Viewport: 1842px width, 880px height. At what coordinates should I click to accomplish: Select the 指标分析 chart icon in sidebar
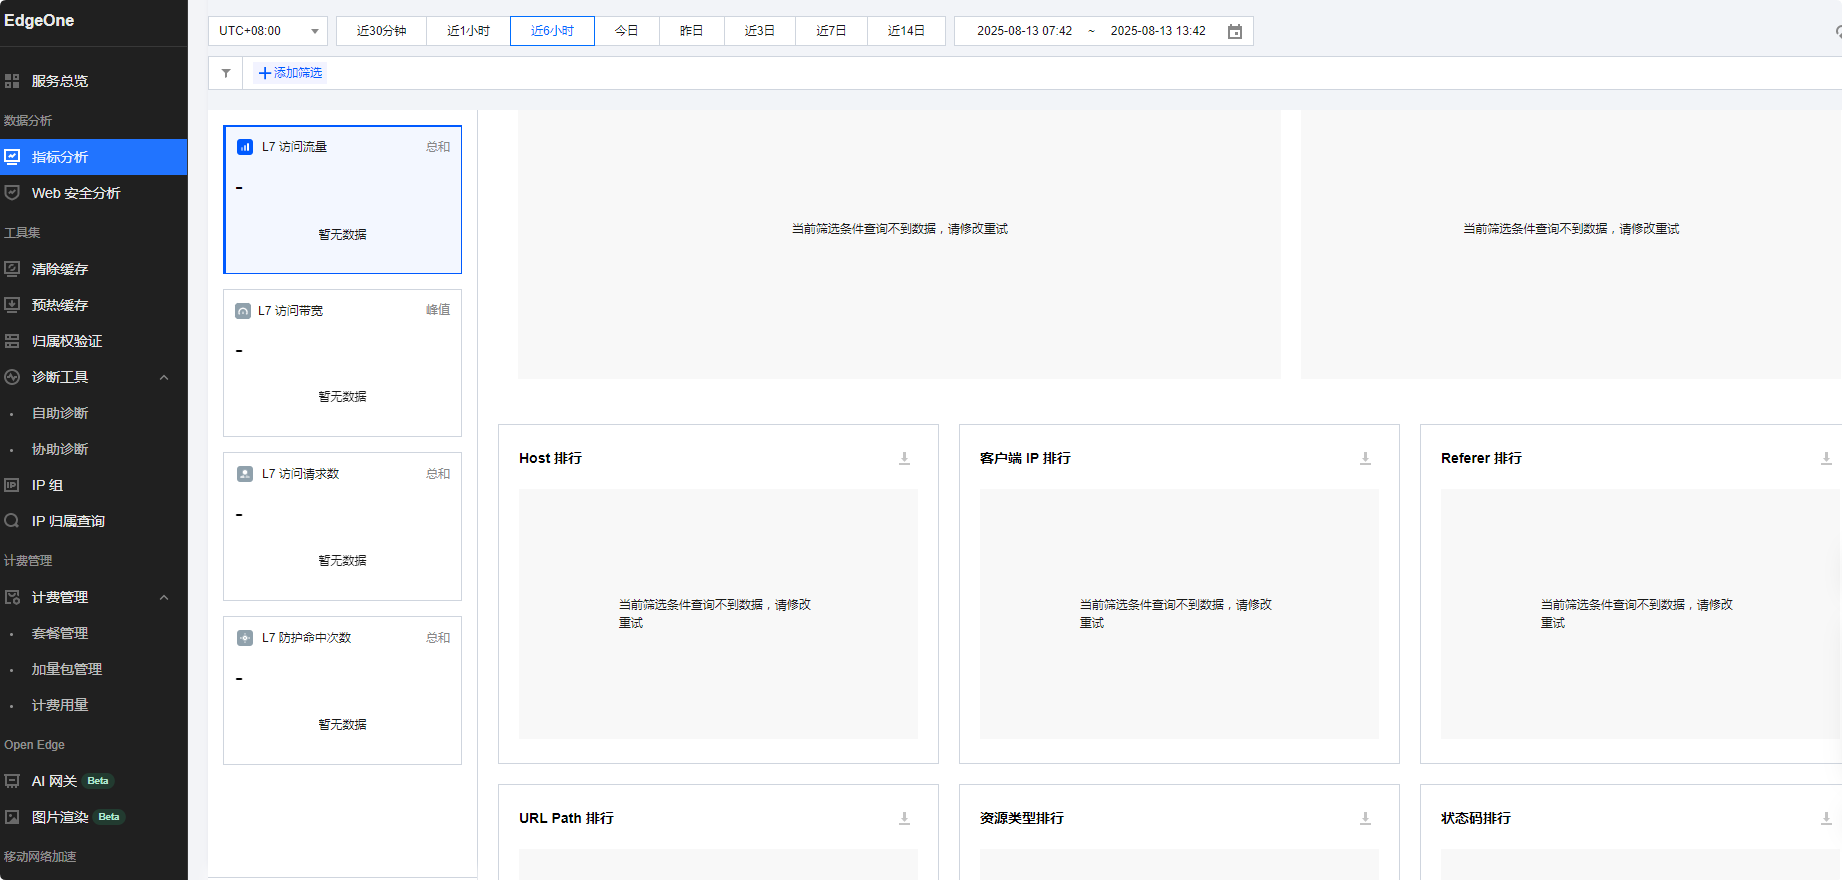click(12, 157)
